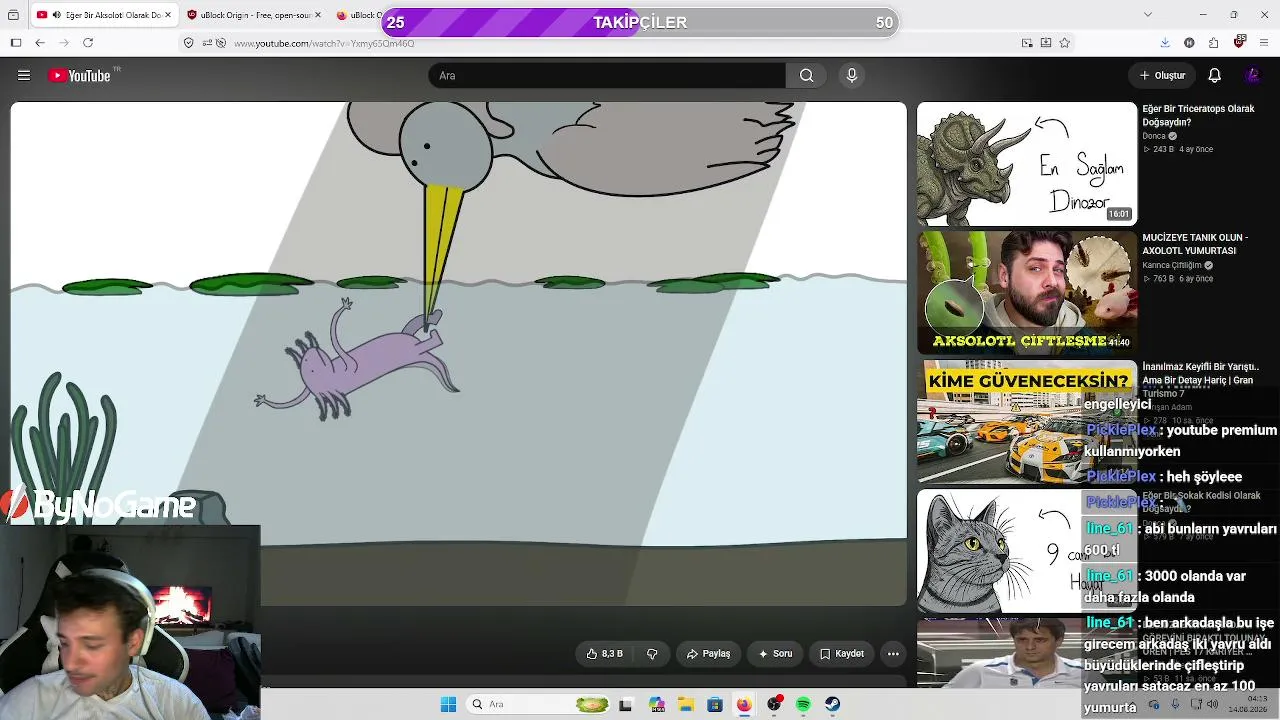This screenshot has width=1280, height=720.
Task: Open the YouTube guide hamburger menu
Action: coord(24,75)
